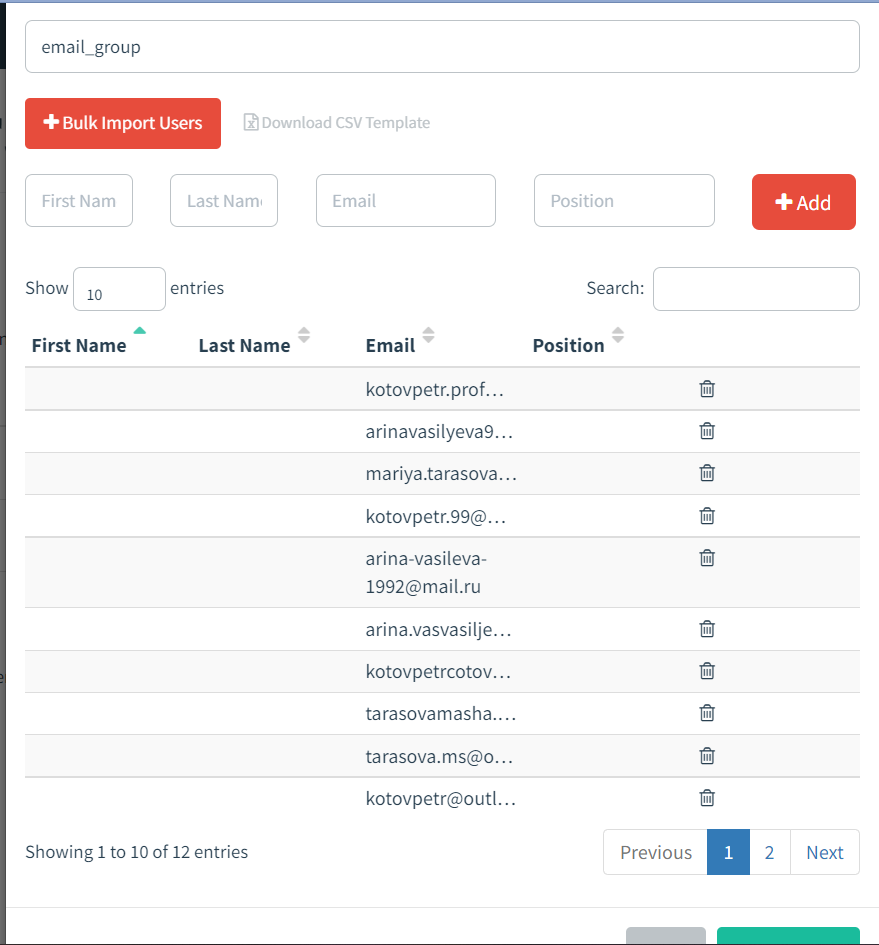879x945 pixels.
Task: Remove the kotovpetrcotov email entry
Action: (707, 671)
